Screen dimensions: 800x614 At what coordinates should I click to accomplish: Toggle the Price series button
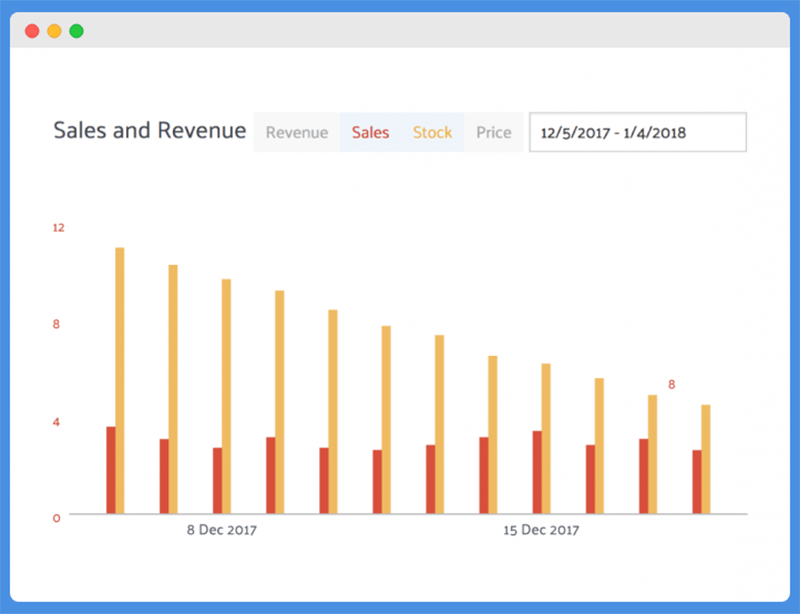[x=493, y=133]
